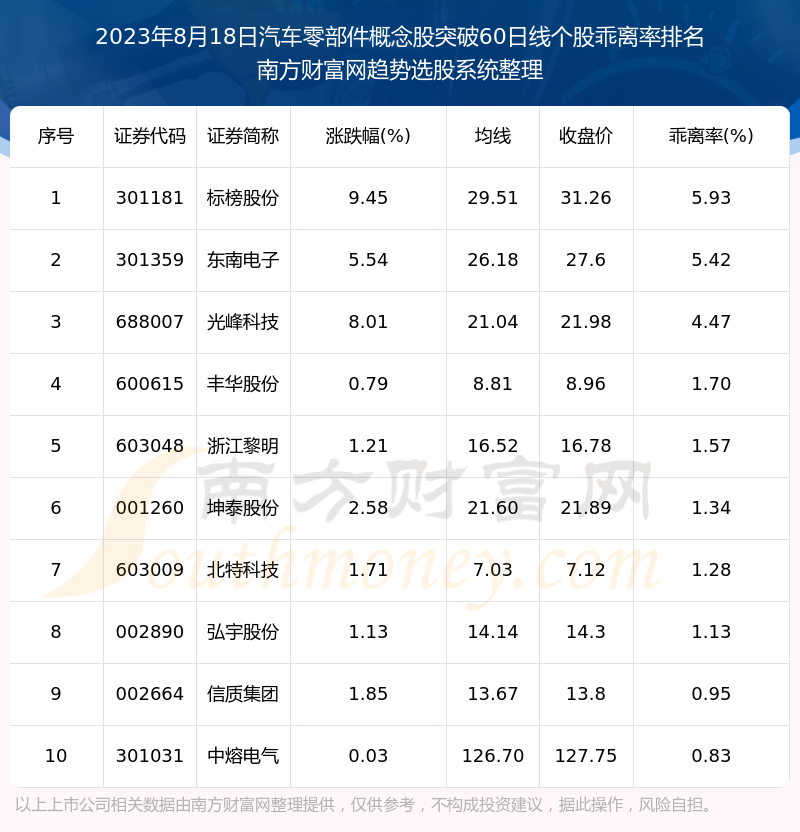The width and height of the screenshot is (800, 832).
Task: Click closing price 21.89
Action: [x=586, y=508]
